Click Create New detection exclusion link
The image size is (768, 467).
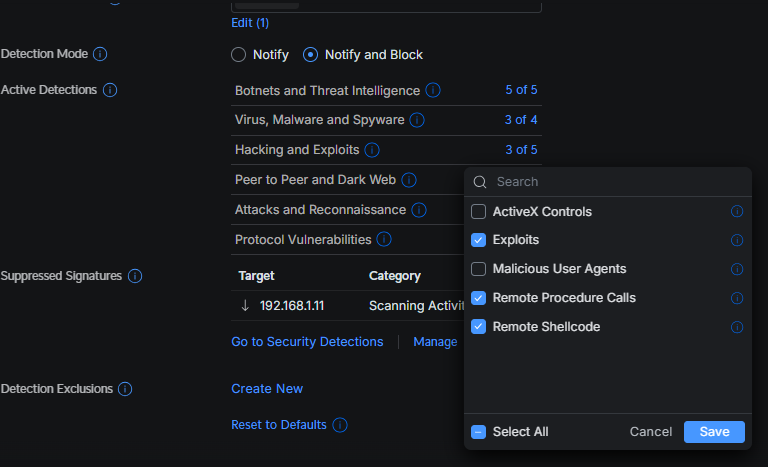tap(267, 389)
